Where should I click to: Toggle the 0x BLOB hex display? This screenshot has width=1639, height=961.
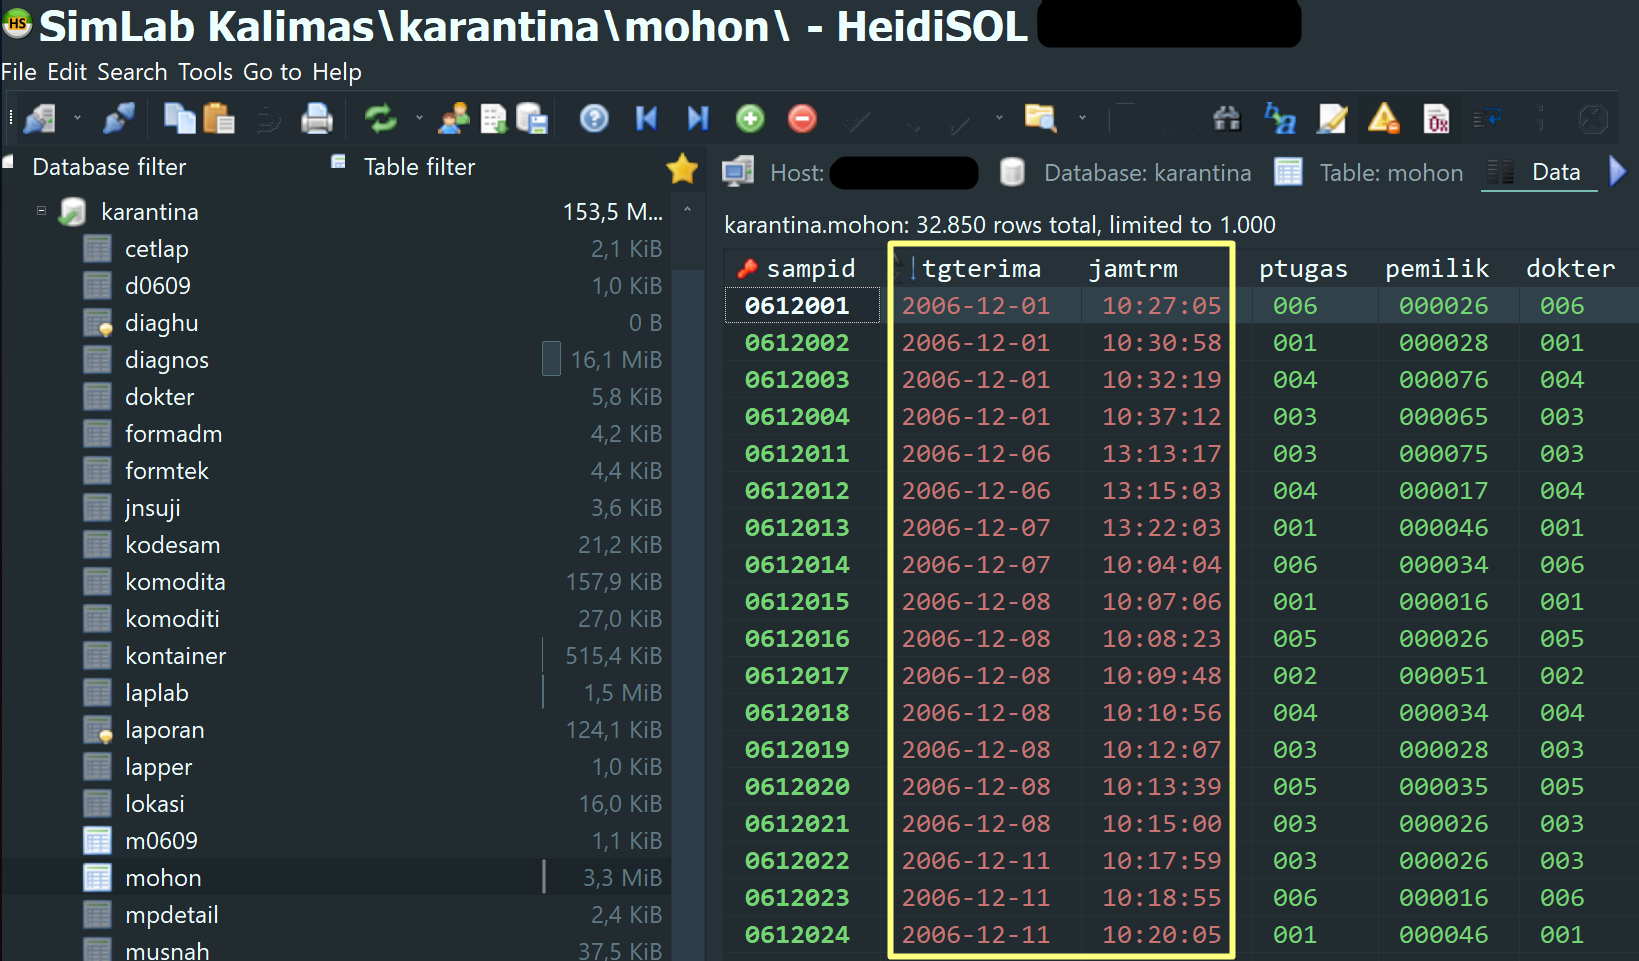coord(1437,119)
